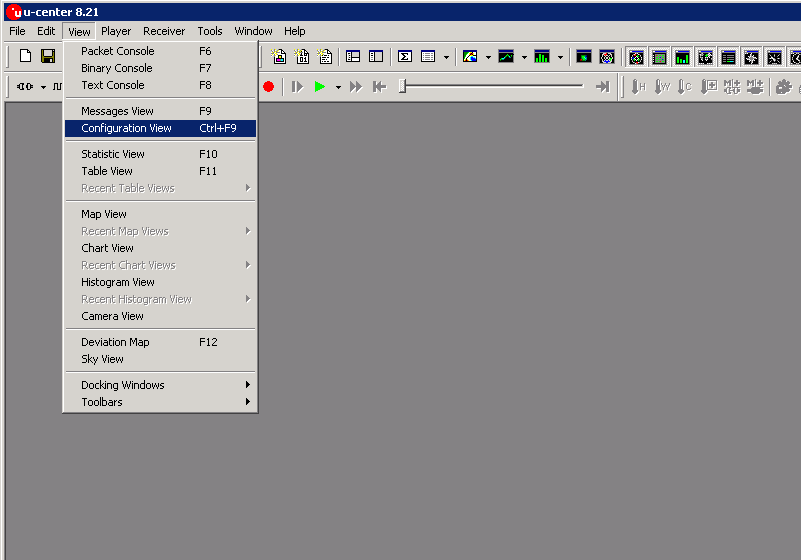The image size is (801, 560).
Task: Click the colorful Map View toolbar icon
Action: tap(470, 56)
